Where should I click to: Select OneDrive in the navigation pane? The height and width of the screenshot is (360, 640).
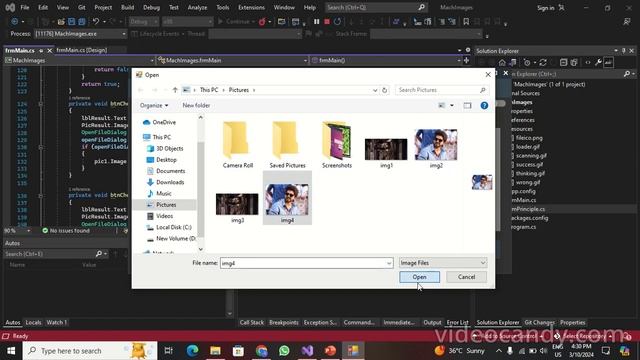(x=164, y=122)
